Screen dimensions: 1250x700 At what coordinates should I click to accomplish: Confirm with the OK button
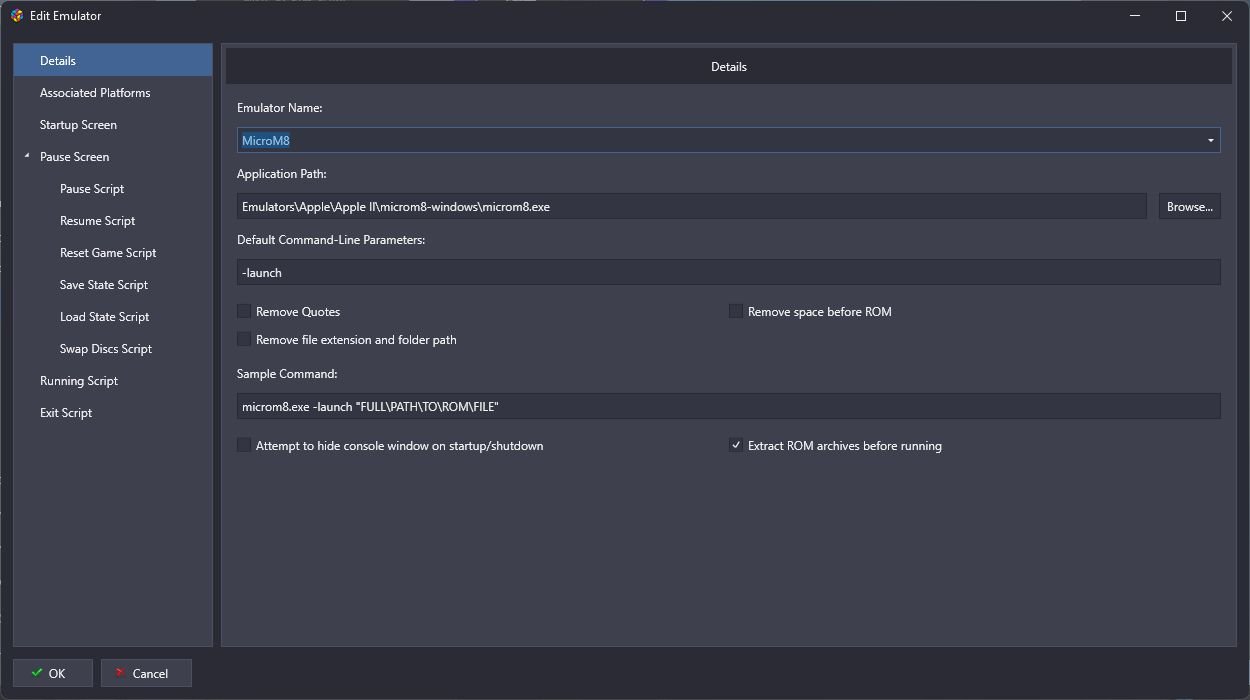pos(53,673)
